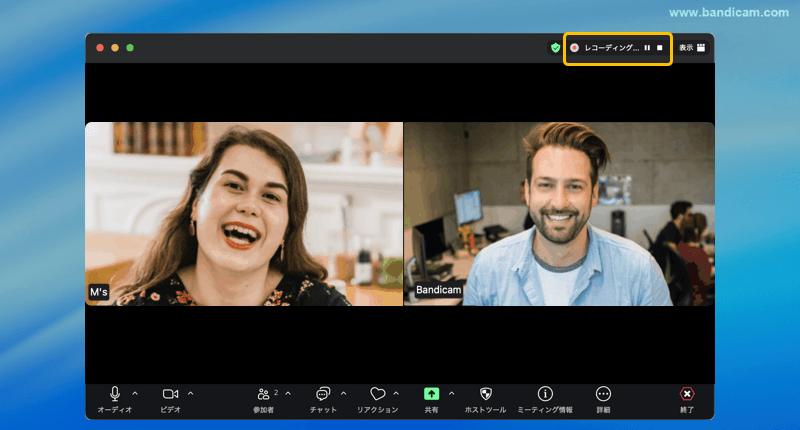Expand the reactions options chevron
Viewport: 800px width, 430px height.
click(396, 393)
